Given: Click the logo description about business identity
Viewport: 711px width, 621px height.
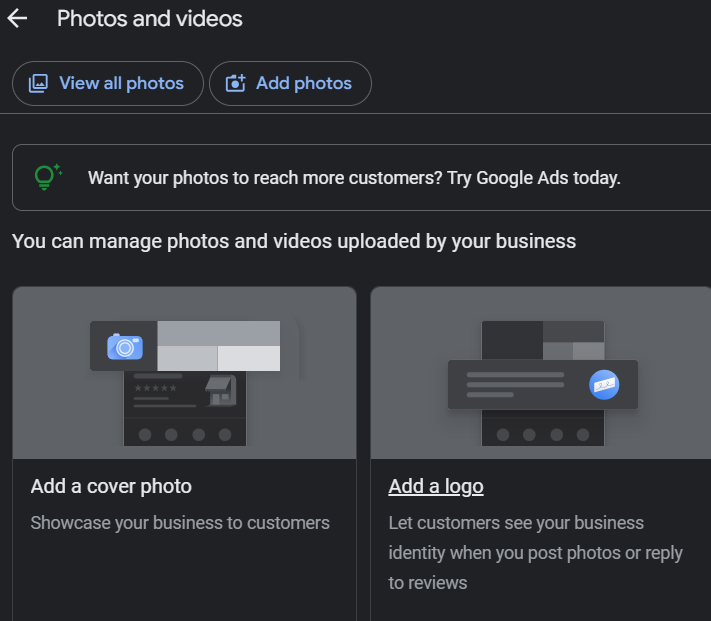Looking at the screenshot, I should click(x=536, y=553).
